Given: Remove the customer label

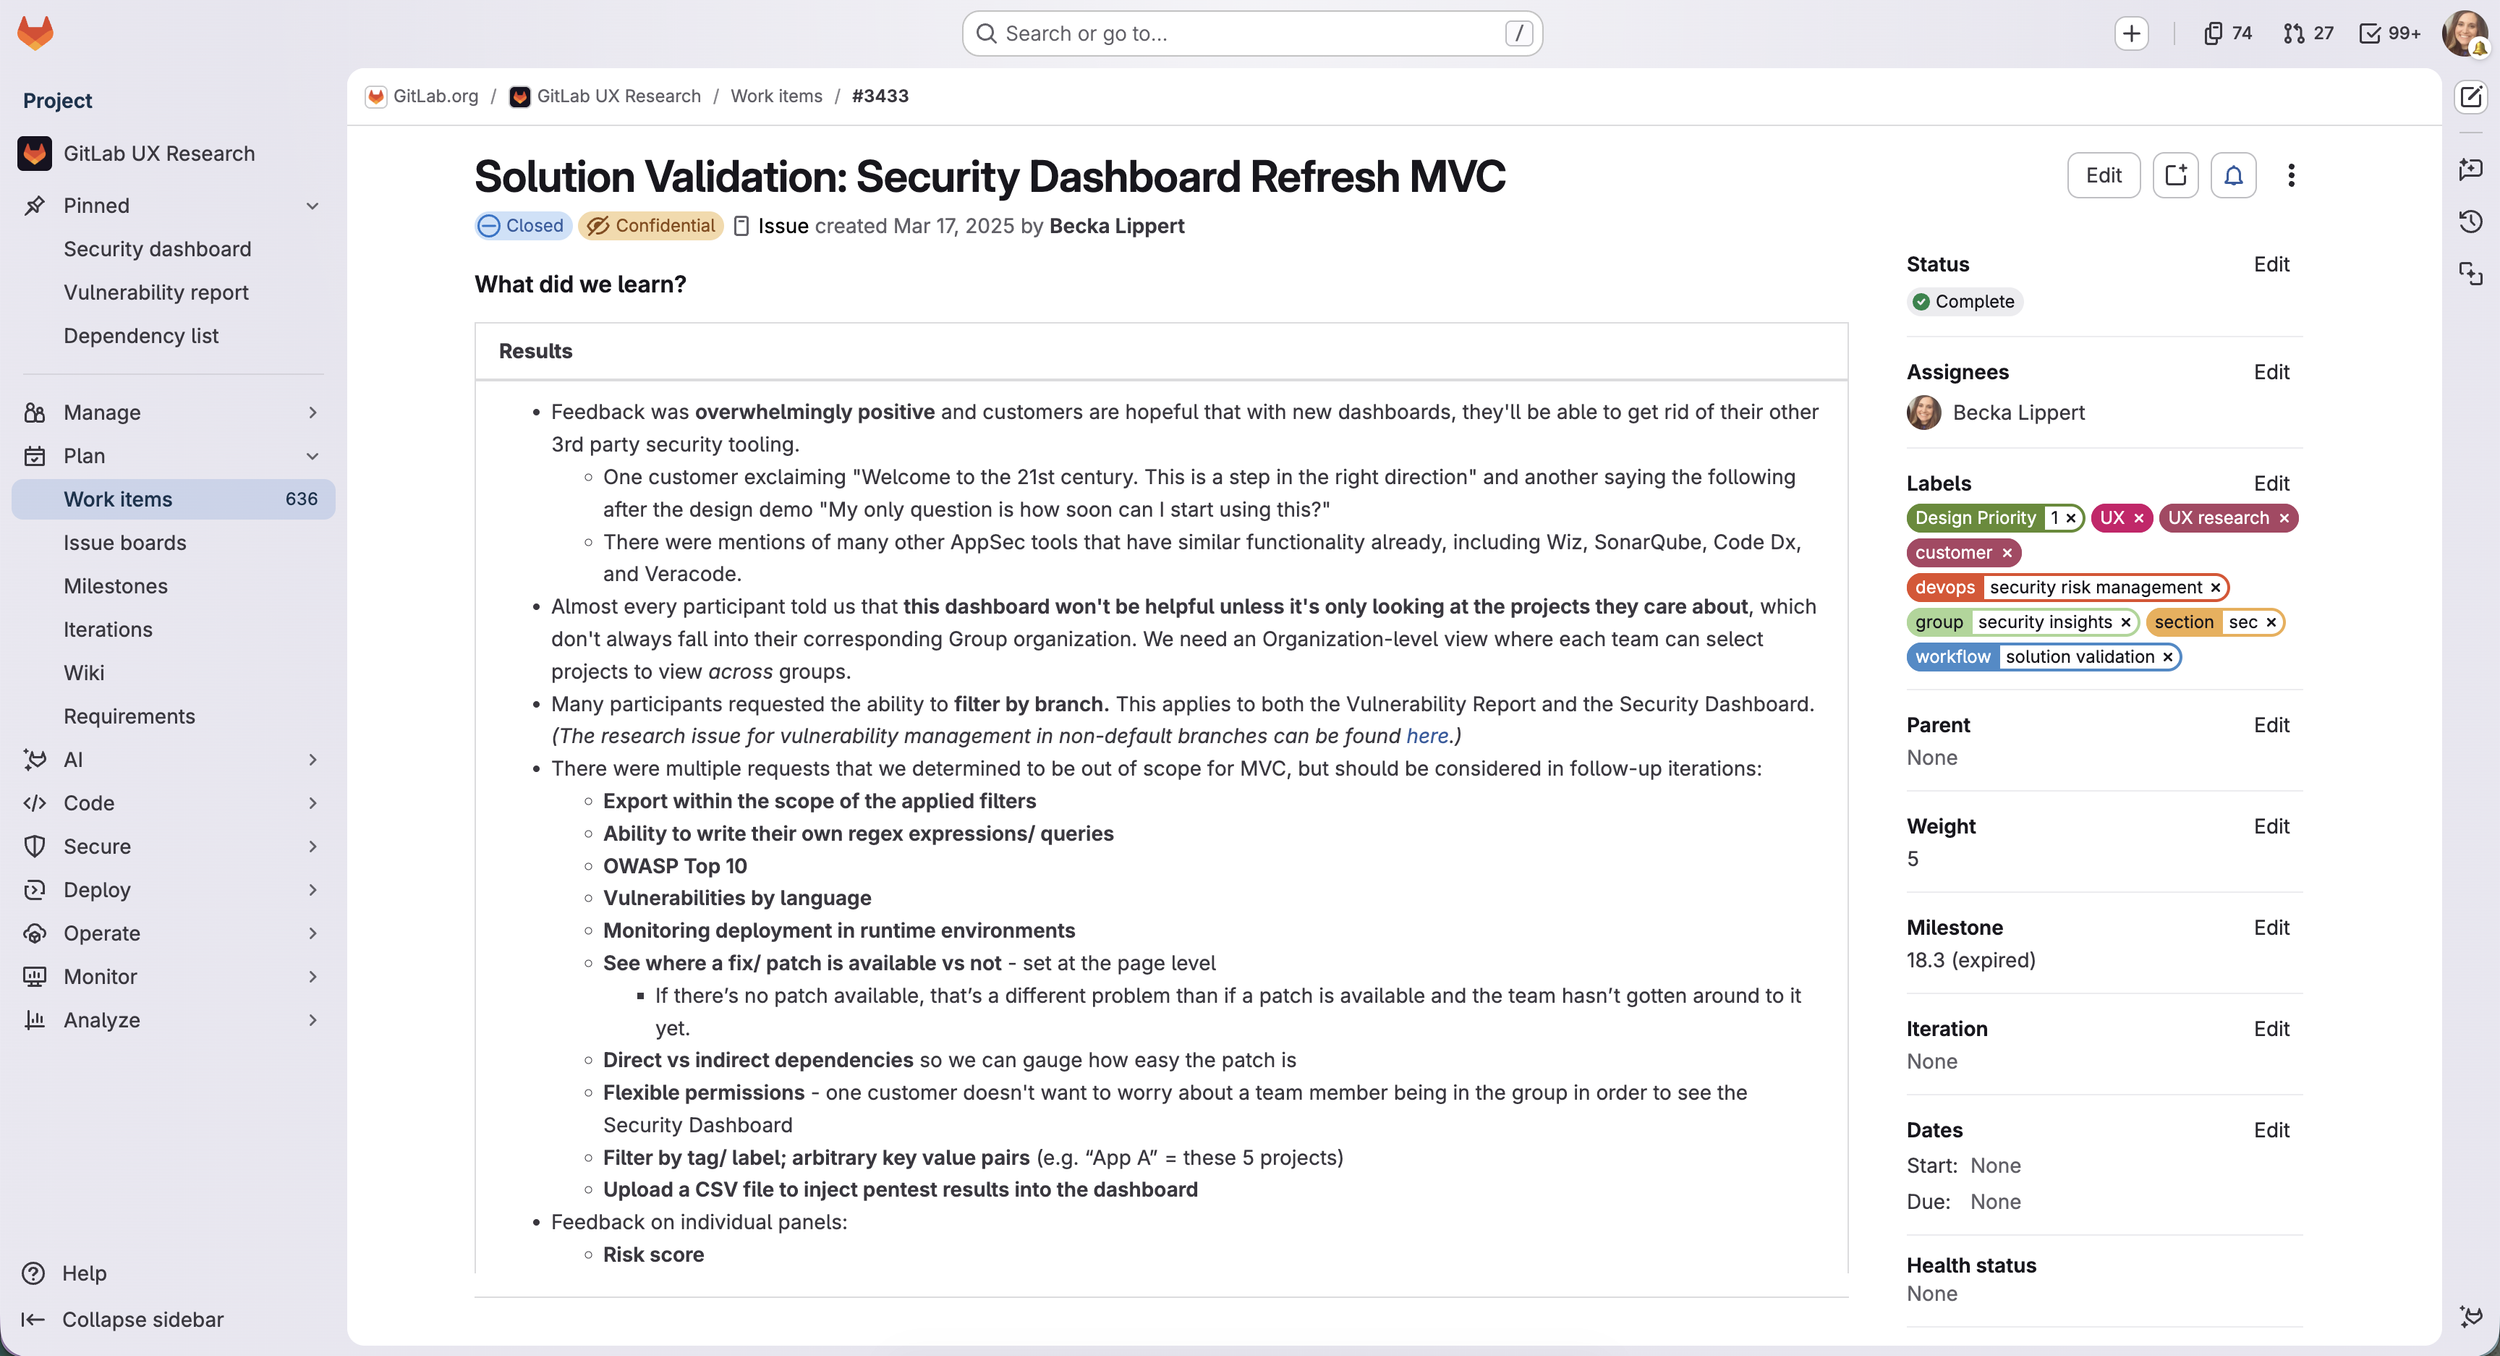Looking at the screenshot, I should pyautogui.click(x=2007, y=553).
